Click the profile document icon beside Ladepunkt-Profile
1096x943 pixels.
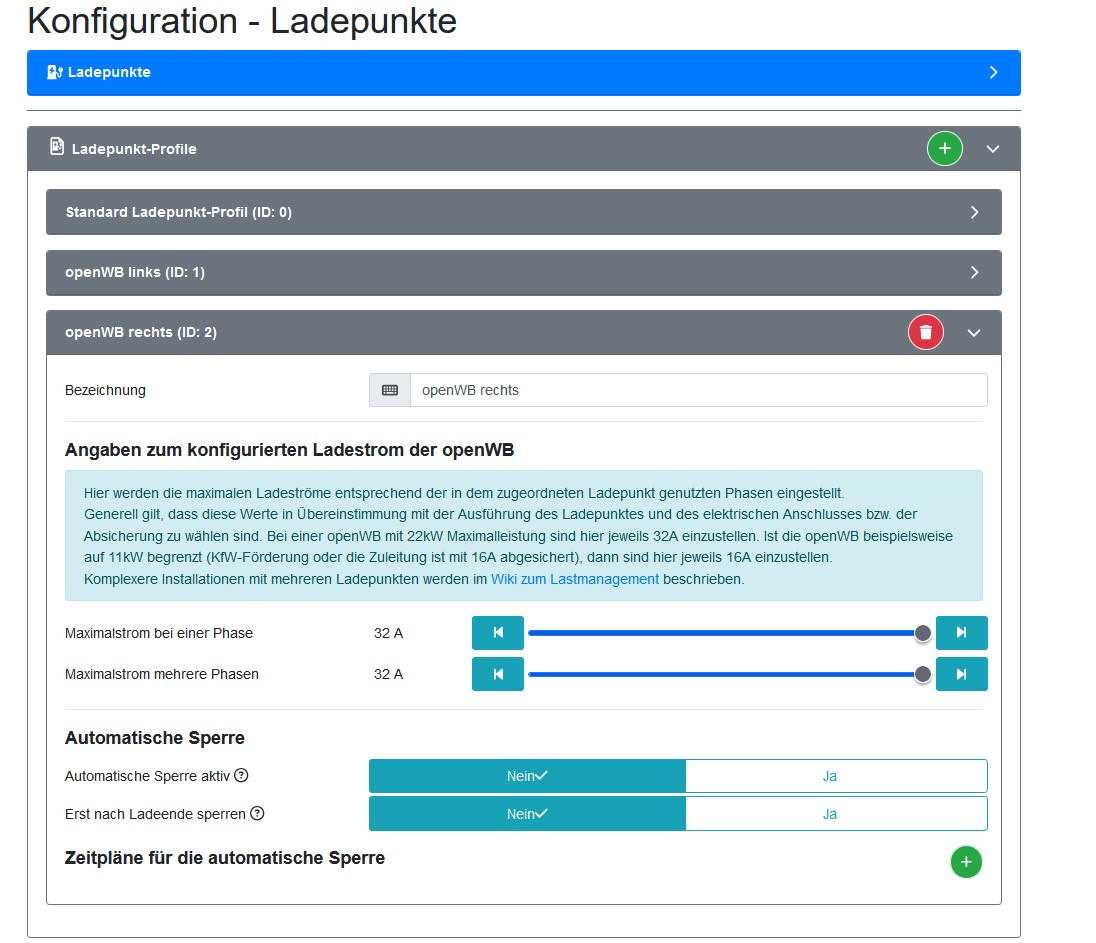[57, 146]
